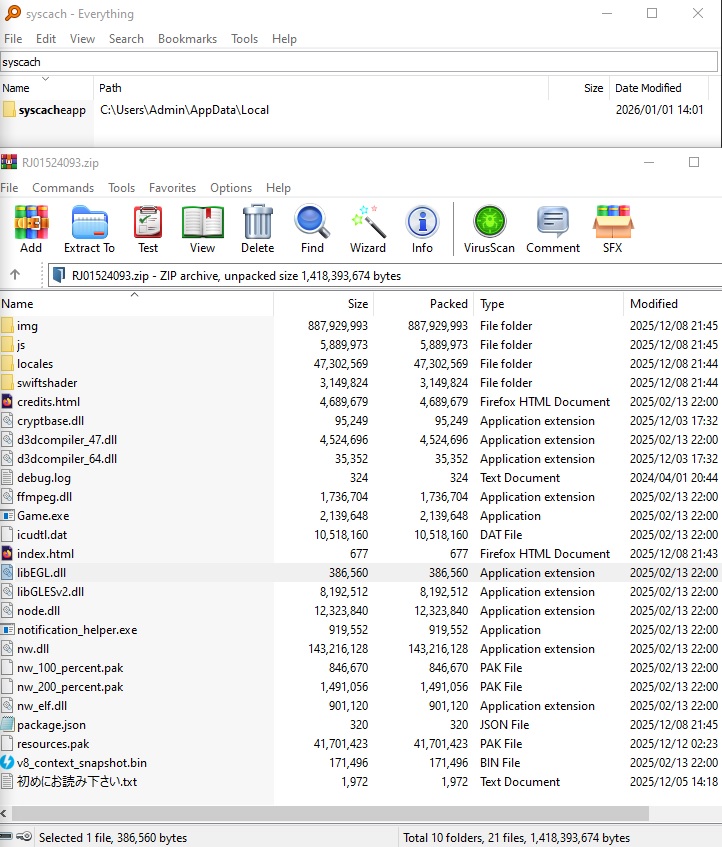Go up one folder level arrow
The width and height of the screenshot is (722, 847).
(15, 275)
